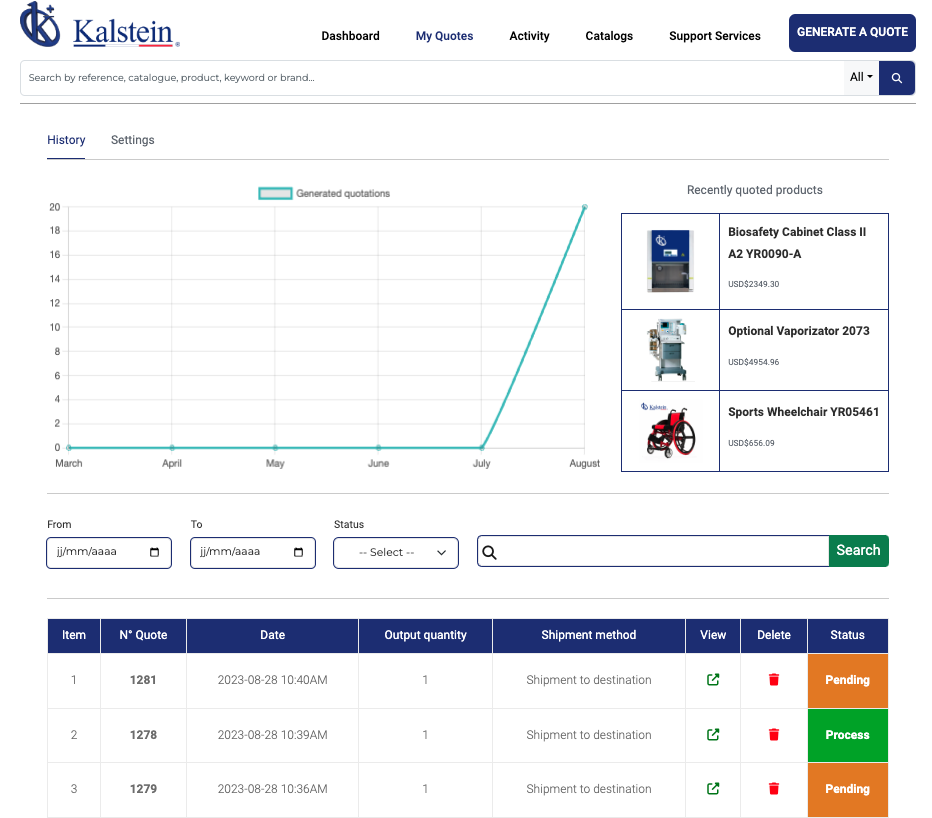Open quote 1281 with the view icon
Viewport: 932px width, 818px height.
(x=713, y=680)
